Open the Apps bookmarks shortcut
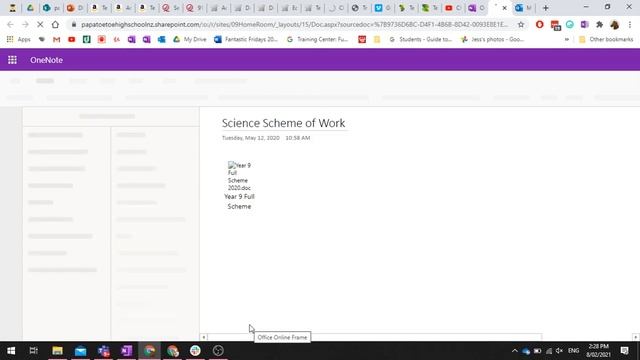 [x=19, y=40]
